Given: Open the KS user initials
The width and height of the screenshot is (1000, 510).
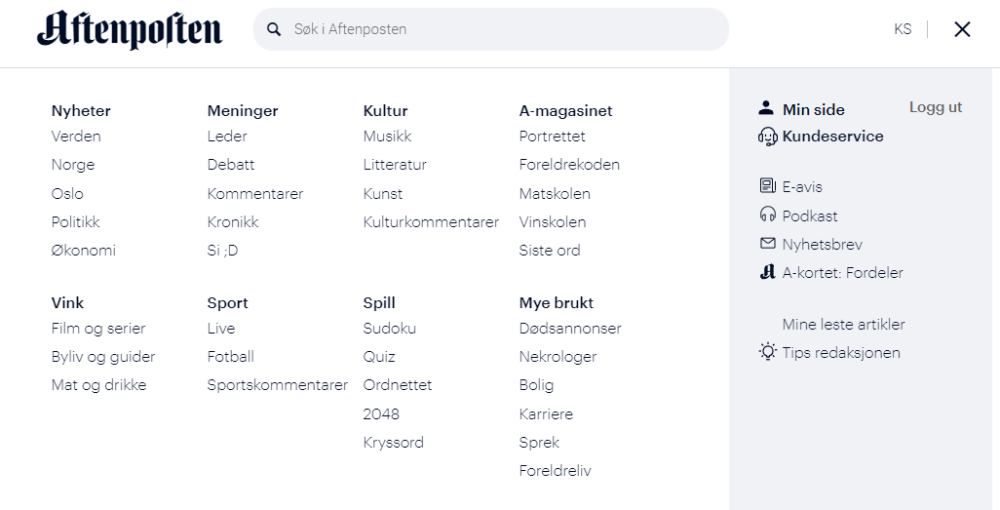Looking at the screenshot, I should click(902, 29).
